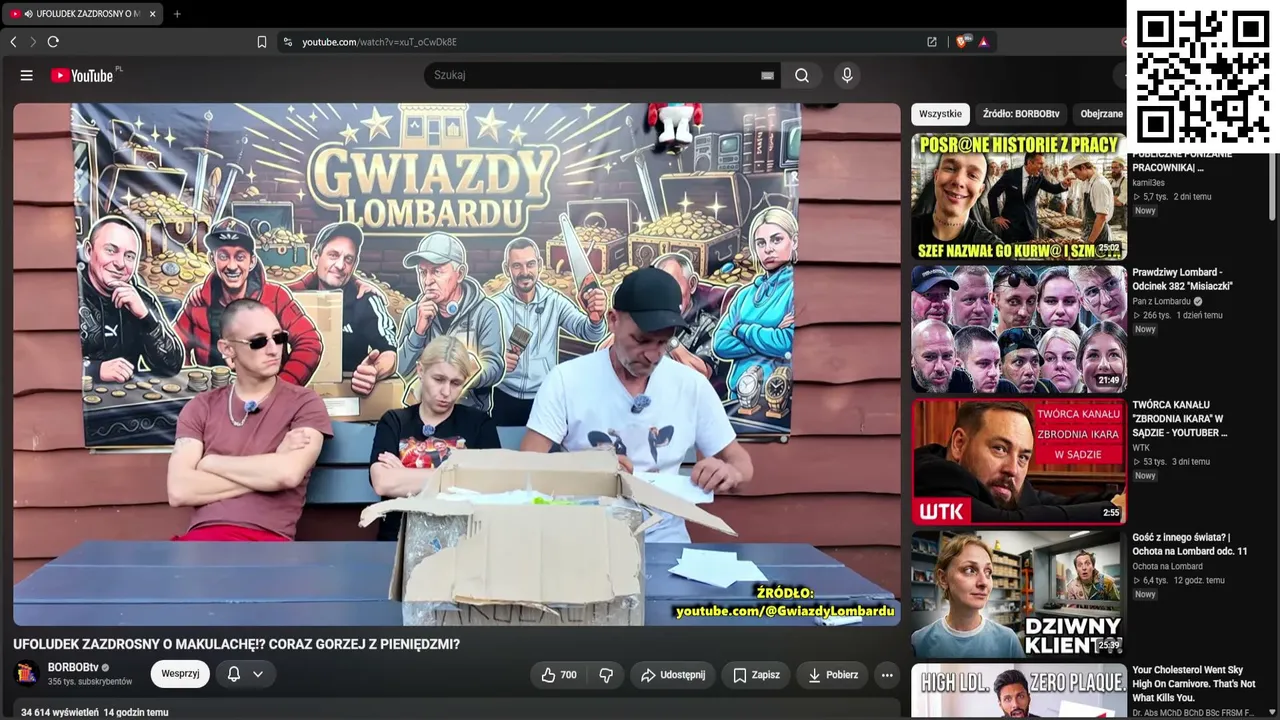Open title 'Your Cholesterol Went Sky High'
Image resolution: width=1280 pixels, height=720 pixels.
pos(1194,684)
